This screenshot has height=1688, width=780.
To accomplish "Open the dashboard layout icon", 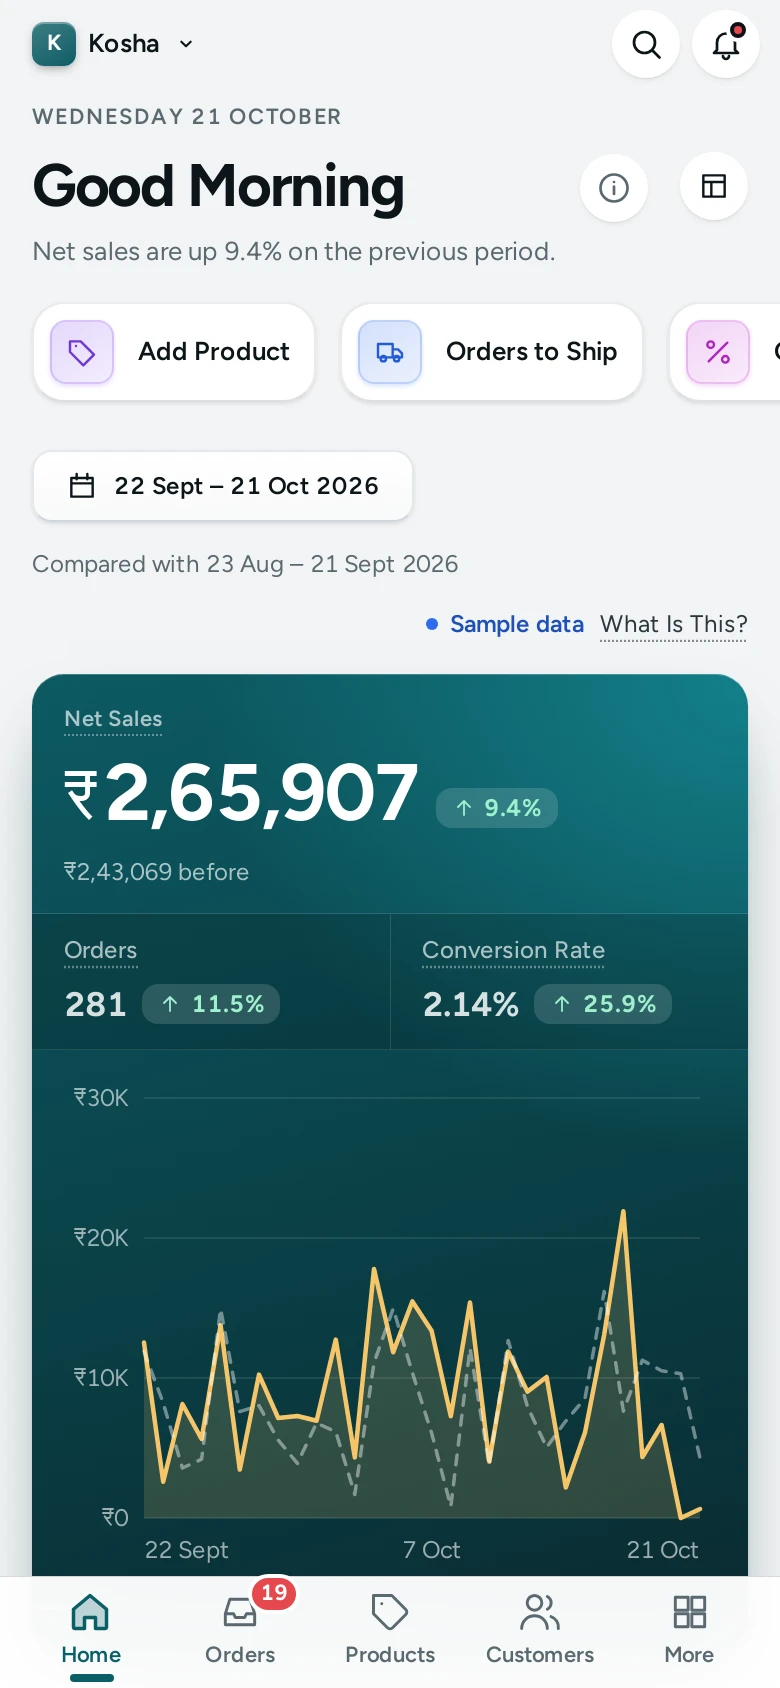I will point(714,186).
